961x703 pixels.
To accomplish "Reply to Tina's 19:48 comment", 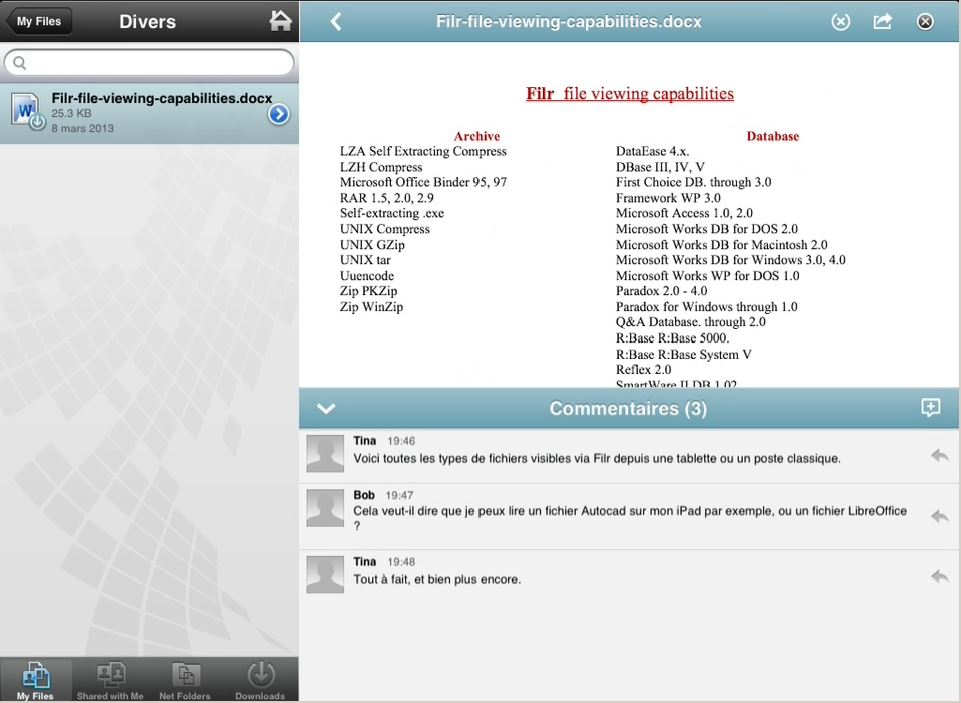I will [940, 576].
